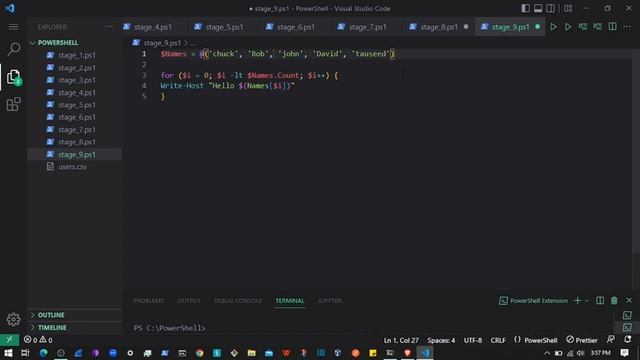Click the feedback icon in status bar
This screenshot has width=640, height=360.
pyautogui.click(x=611, y=340)
